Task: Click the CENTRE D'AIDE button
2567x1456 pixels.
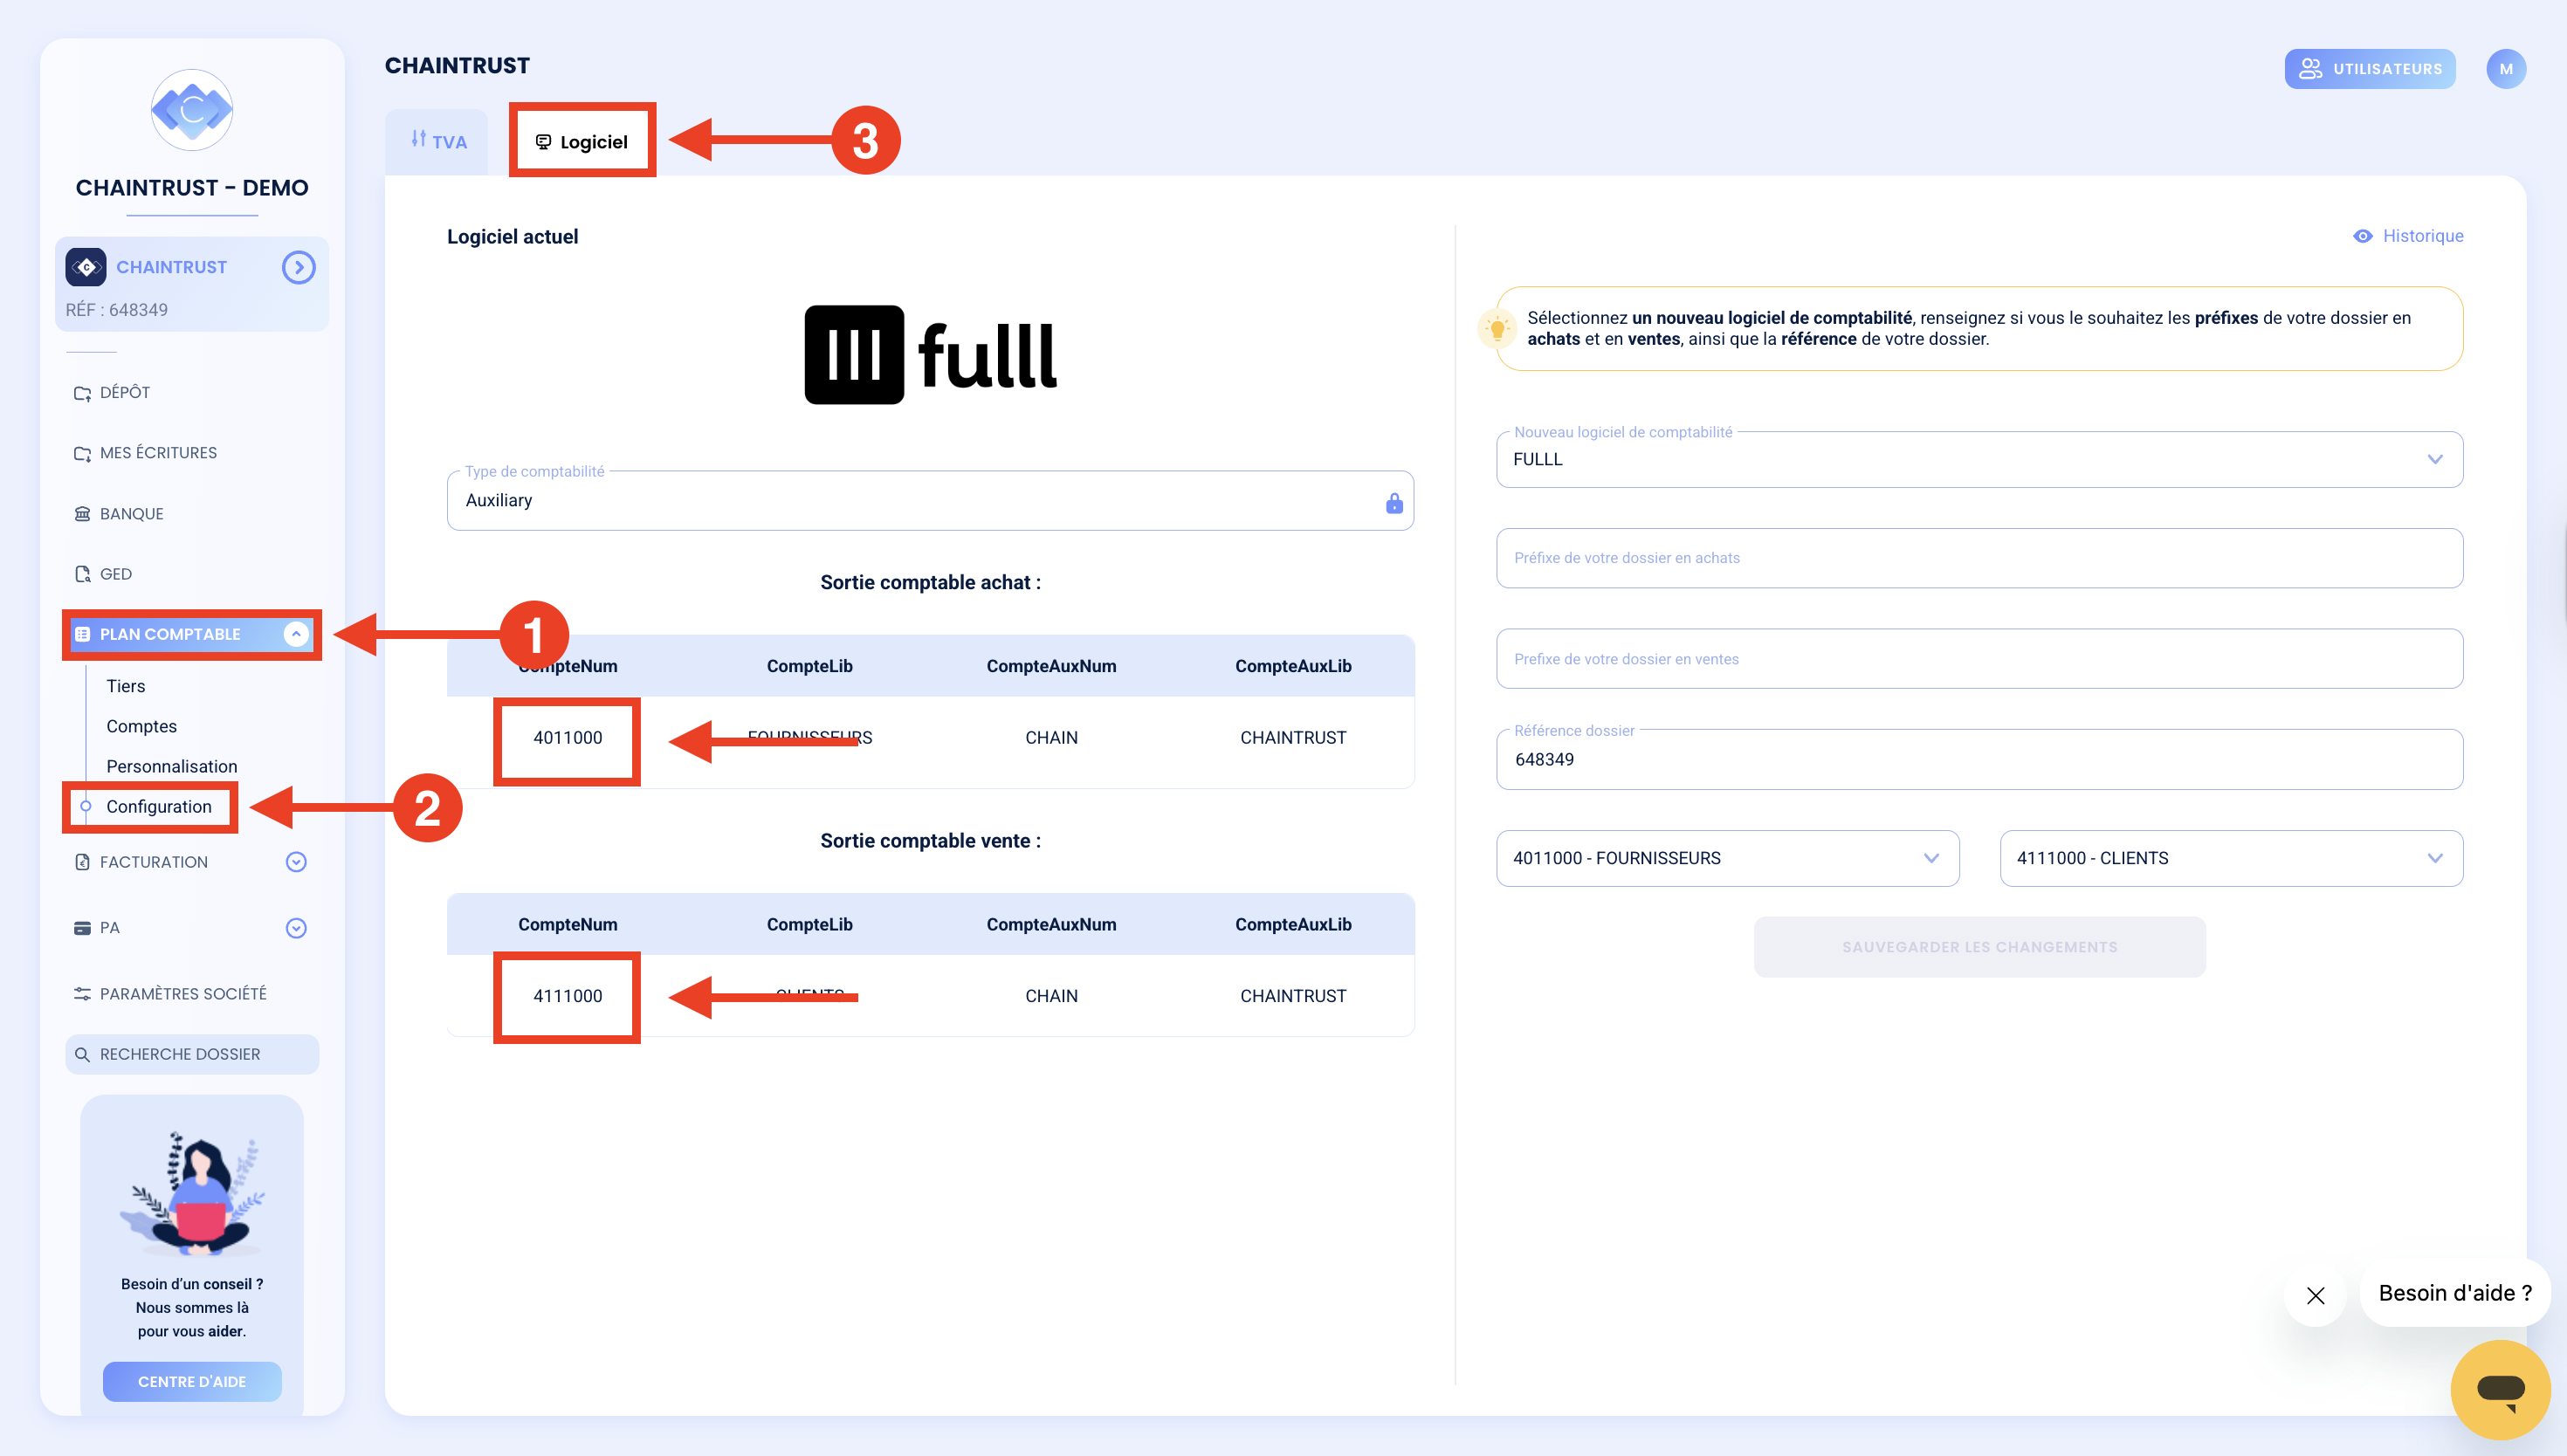Action: [192, 1380]
